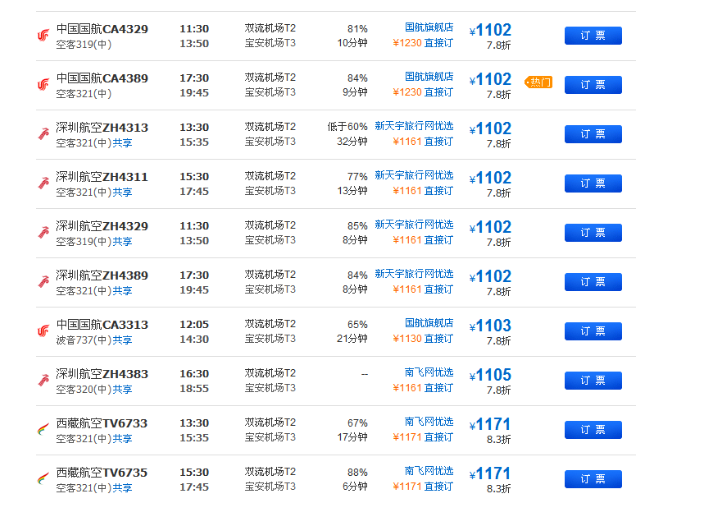Click on-time rate 低于60% for ZH4313
This screenshot has height=507, width=701.
(x=347, y=127)
